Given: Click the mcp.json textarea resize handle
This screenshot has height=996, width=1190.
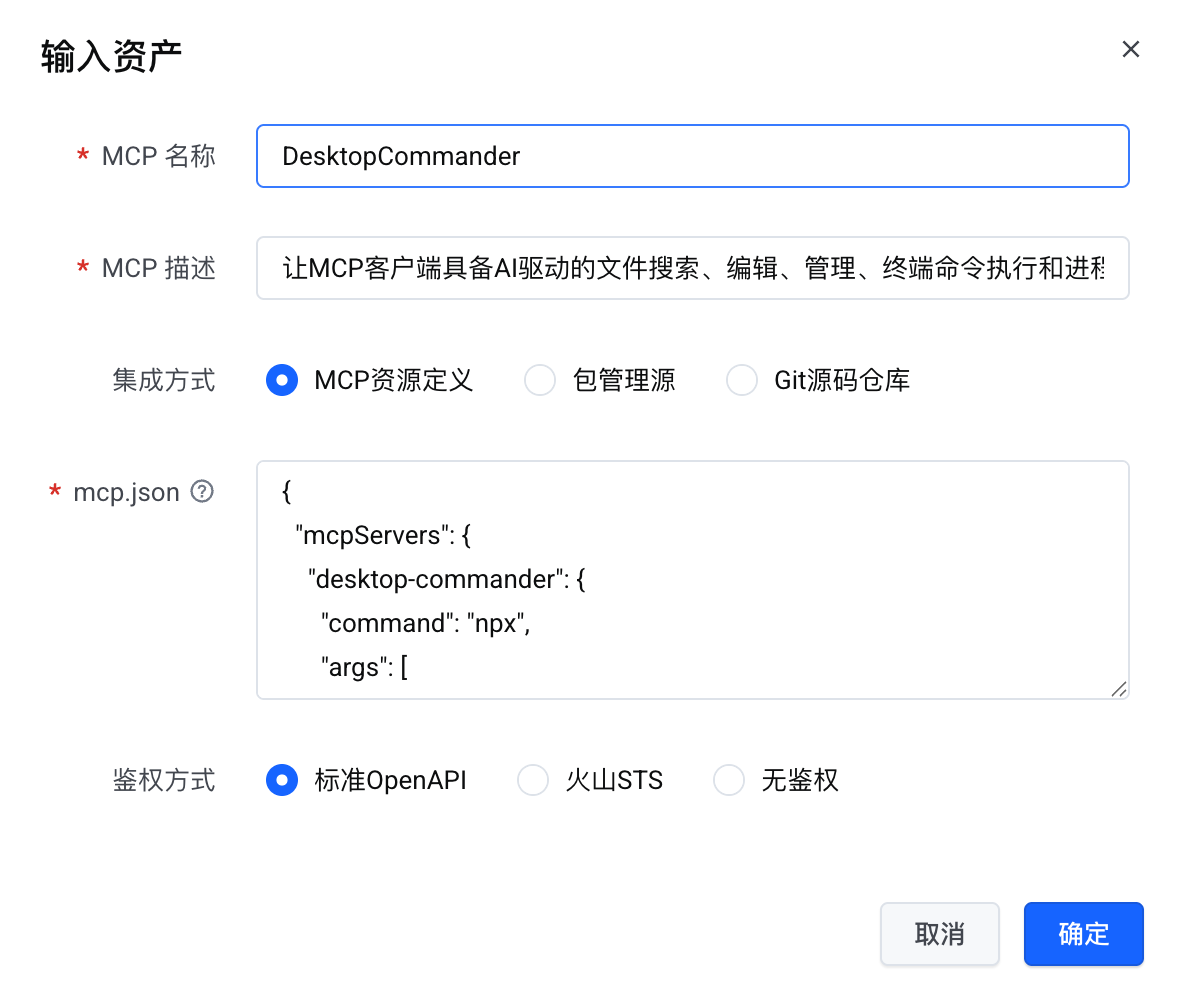Looking at the screenshot, I should tap(1119, 688).
